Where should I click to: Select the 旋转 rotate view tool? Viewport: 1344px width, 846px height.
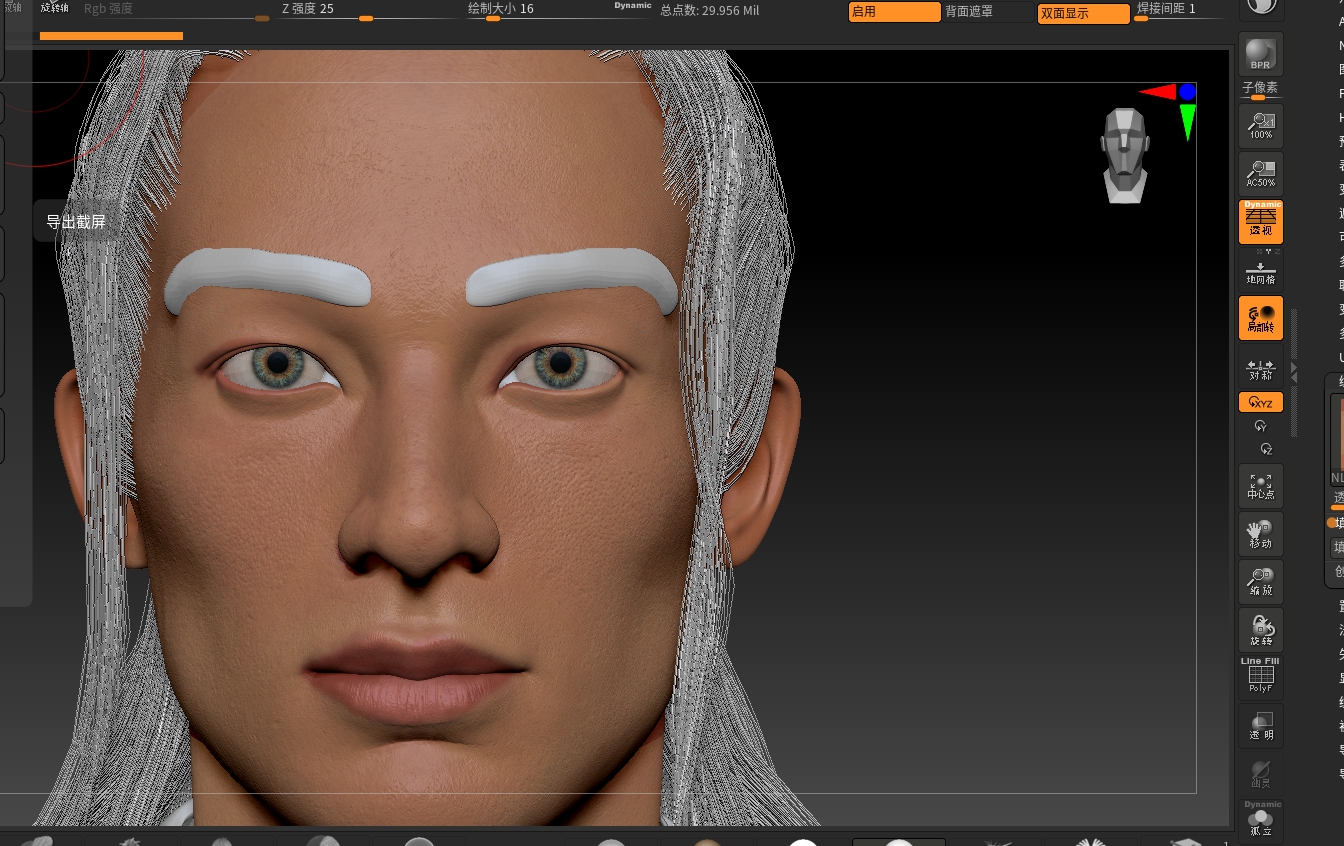pyautogui.click(x=1260, y=630)
